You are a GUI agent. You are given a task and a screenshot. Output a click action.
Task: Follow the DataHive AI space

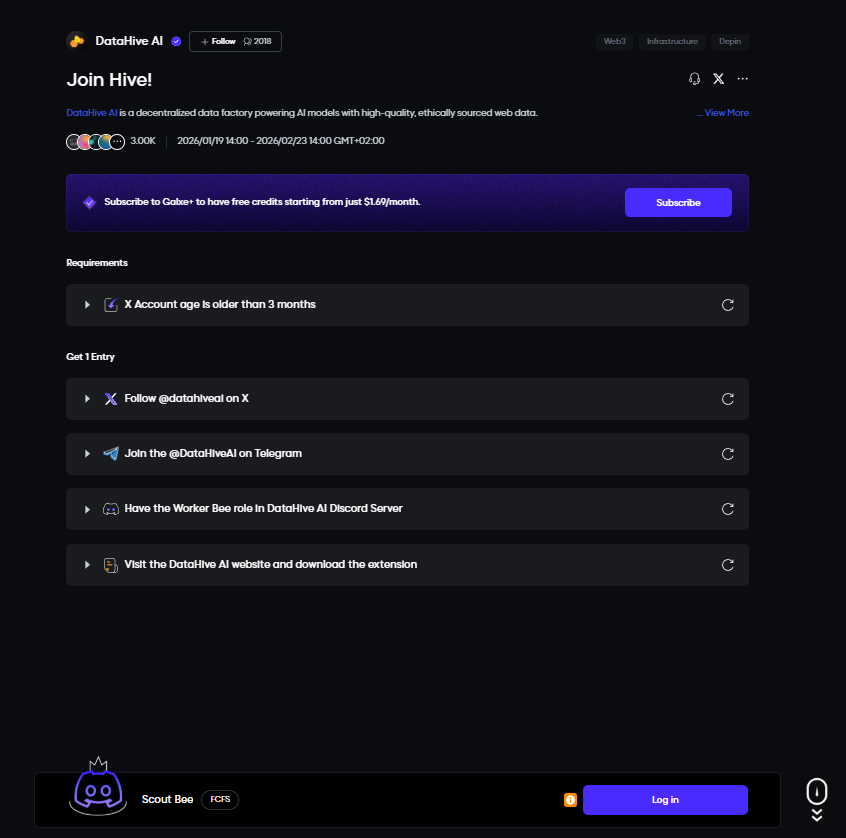(x=218, y=42)
